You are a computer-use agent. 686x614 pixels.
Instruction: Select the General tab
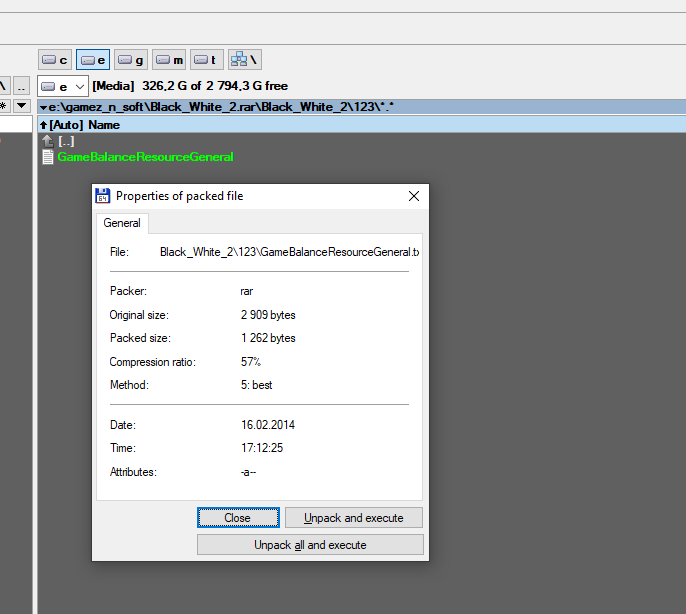tap(122, 223)
